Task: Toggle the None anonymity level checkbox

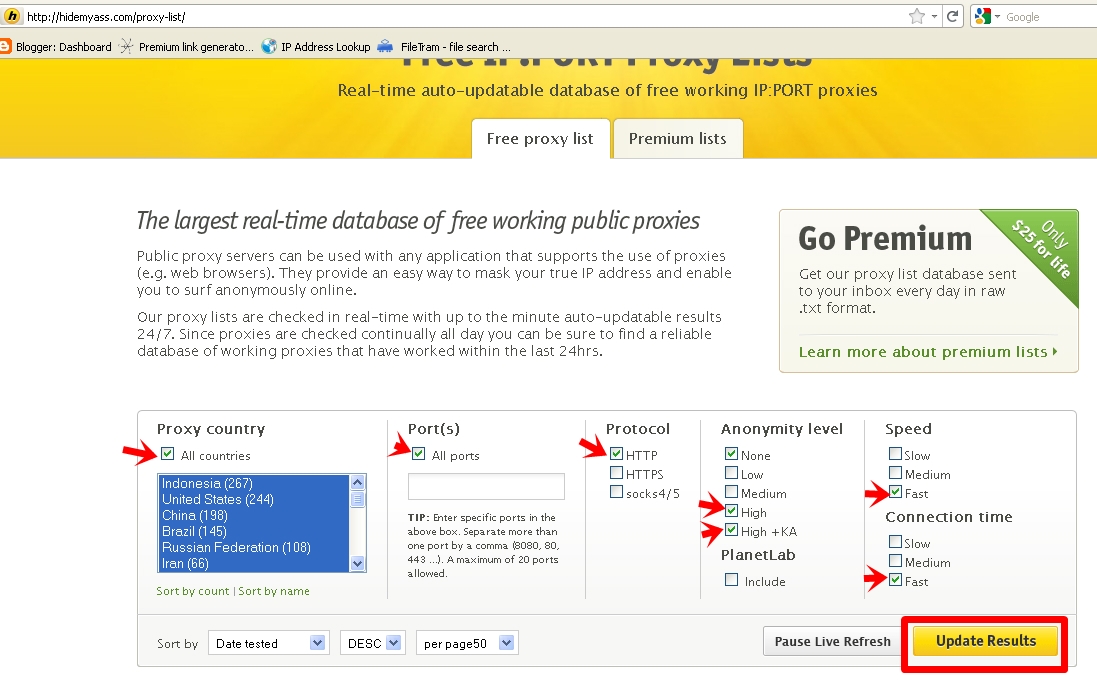Action: pos(732,454)
